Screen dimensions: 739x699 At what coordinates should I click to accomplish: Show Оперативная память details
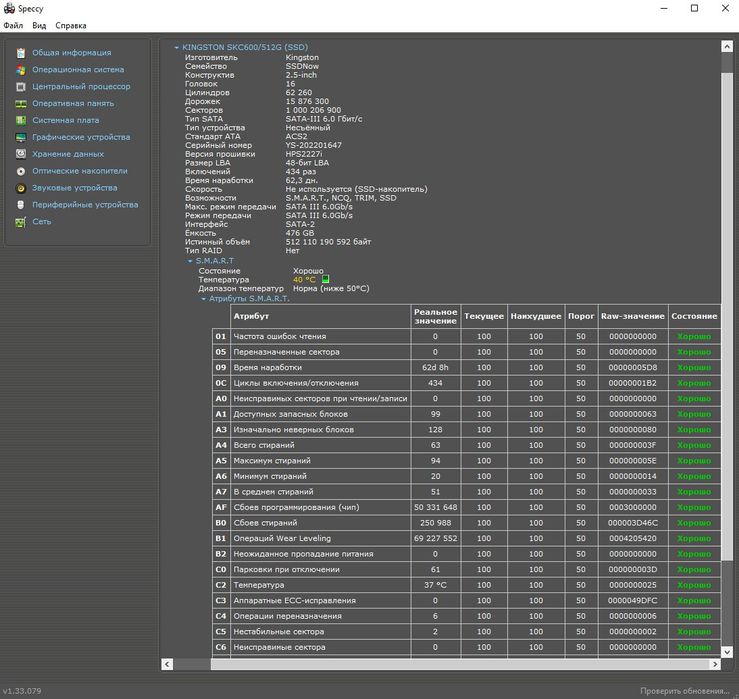click(x=73, y=104)
